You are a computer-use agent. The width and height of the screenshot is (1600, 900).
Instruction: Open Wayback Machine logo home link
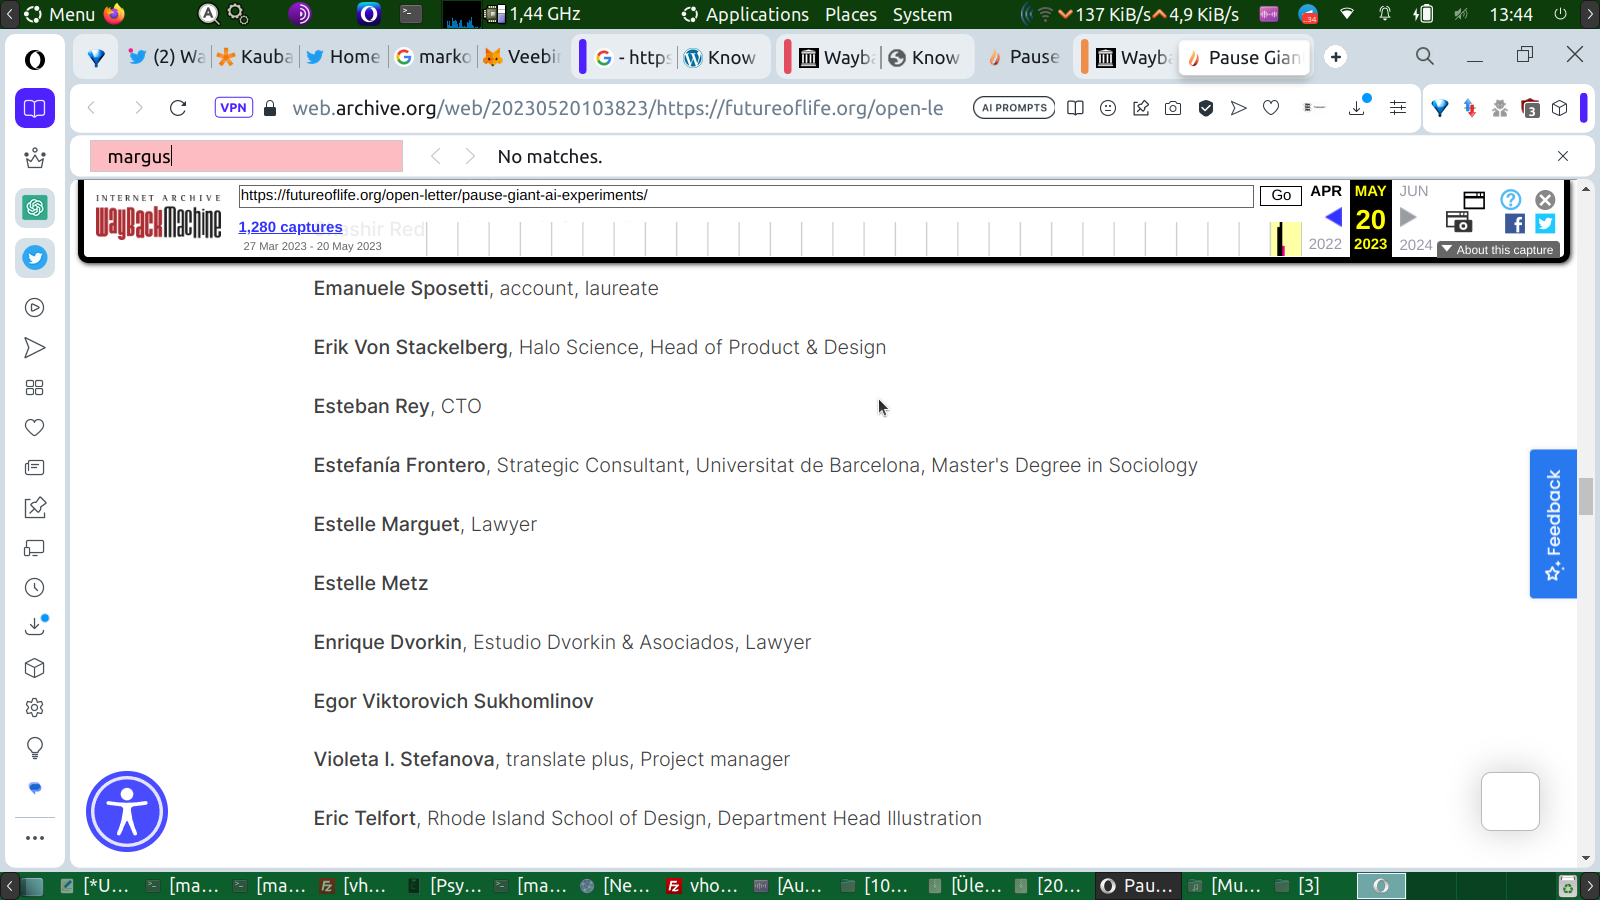(159, 218)
